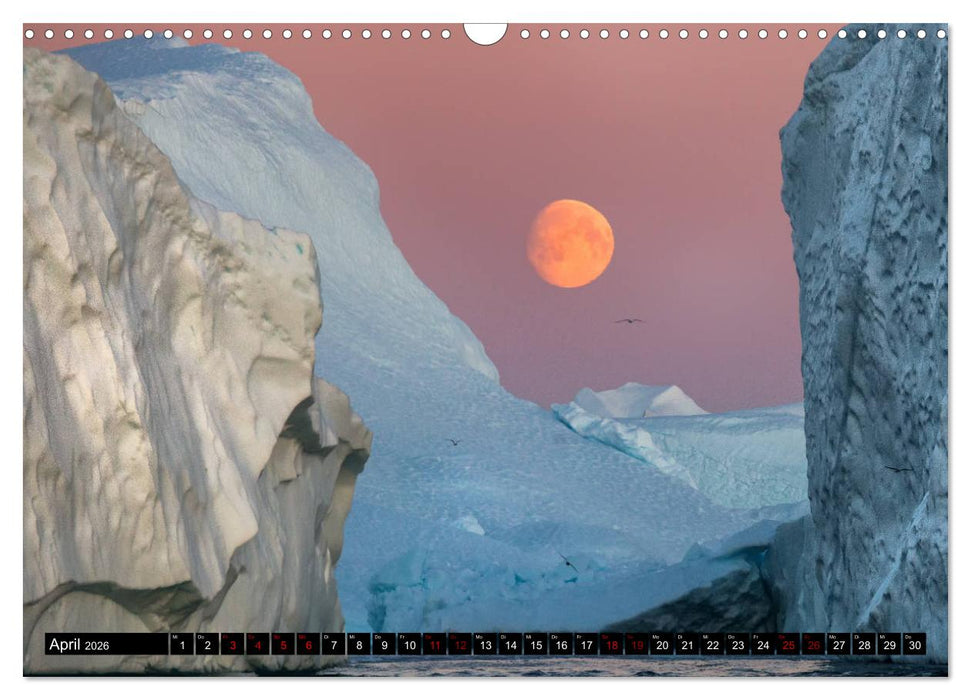Click the red Saturday date 18

tap(611, 643)
